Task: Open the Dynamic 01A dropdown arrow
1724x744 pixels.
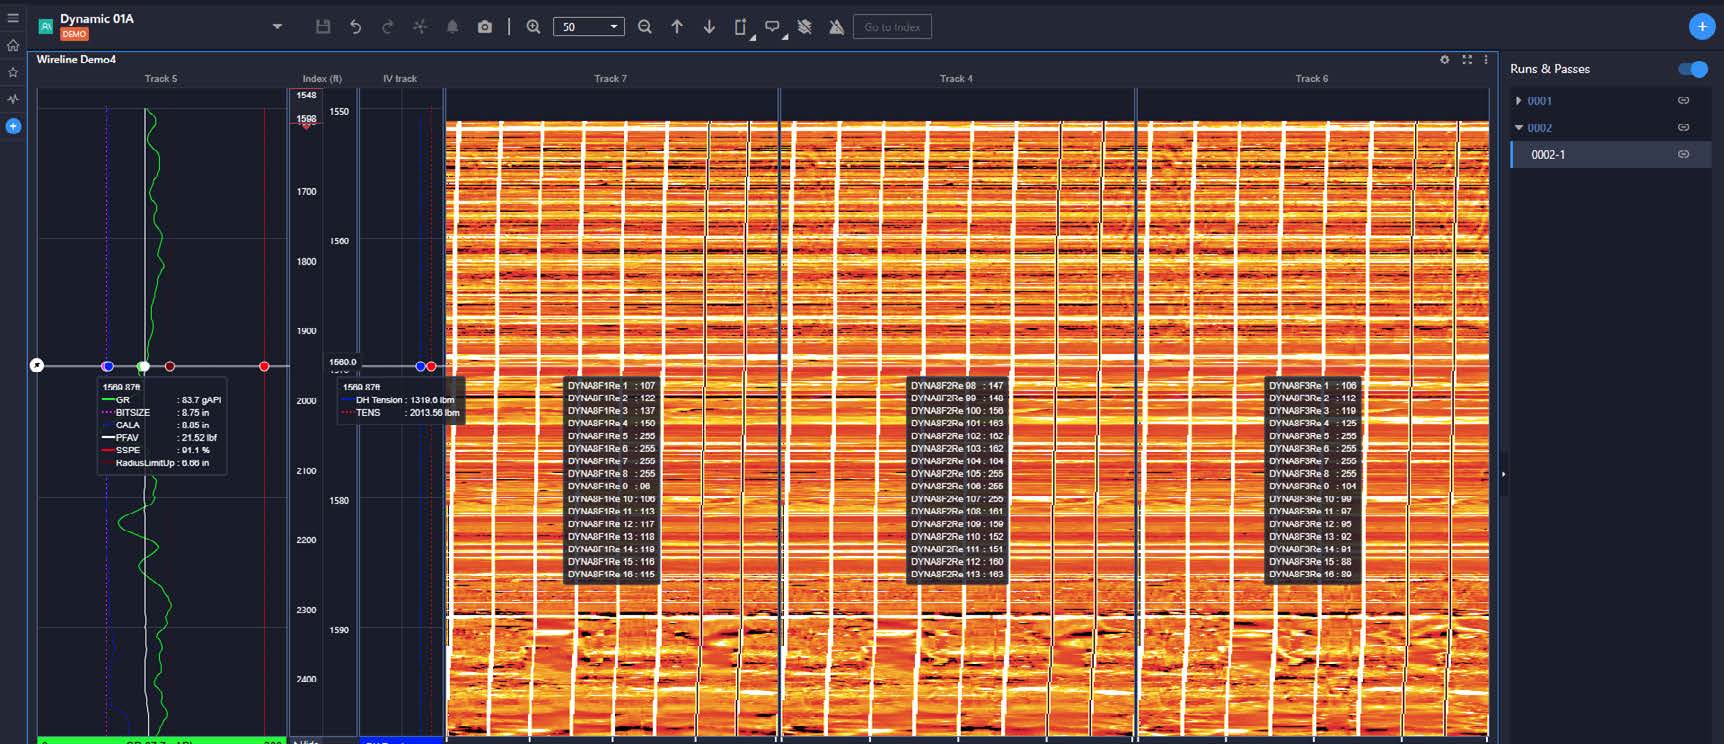Action: 277,27
